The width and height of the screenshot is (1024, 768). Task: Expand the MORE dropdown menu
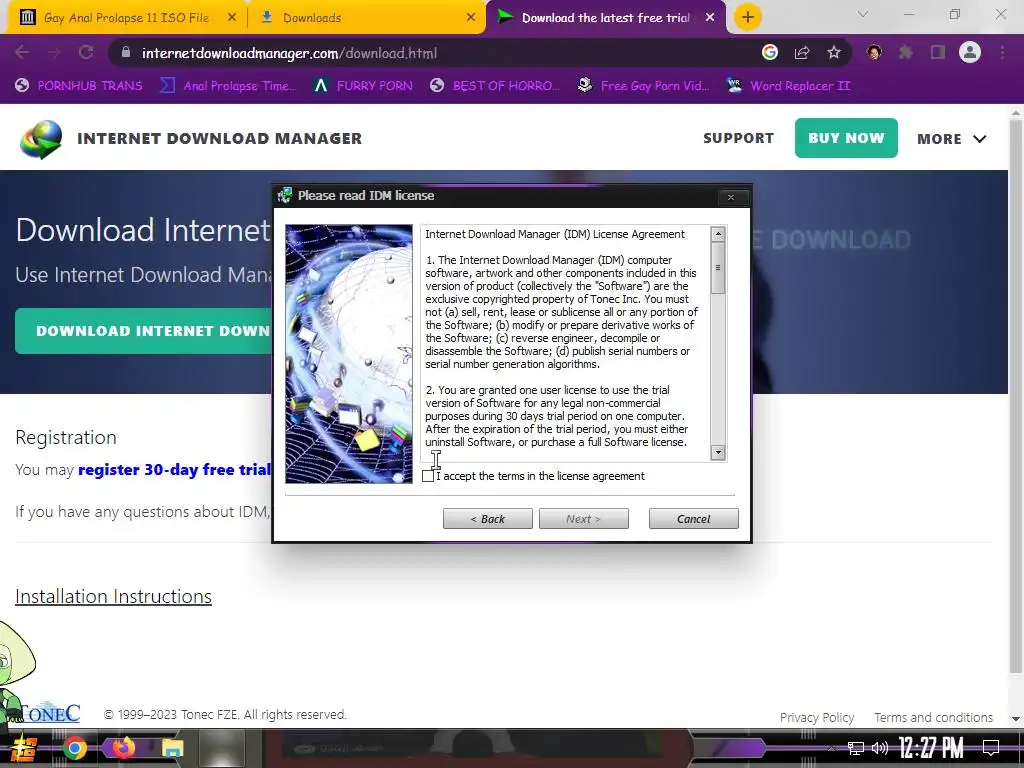[952, 138]
